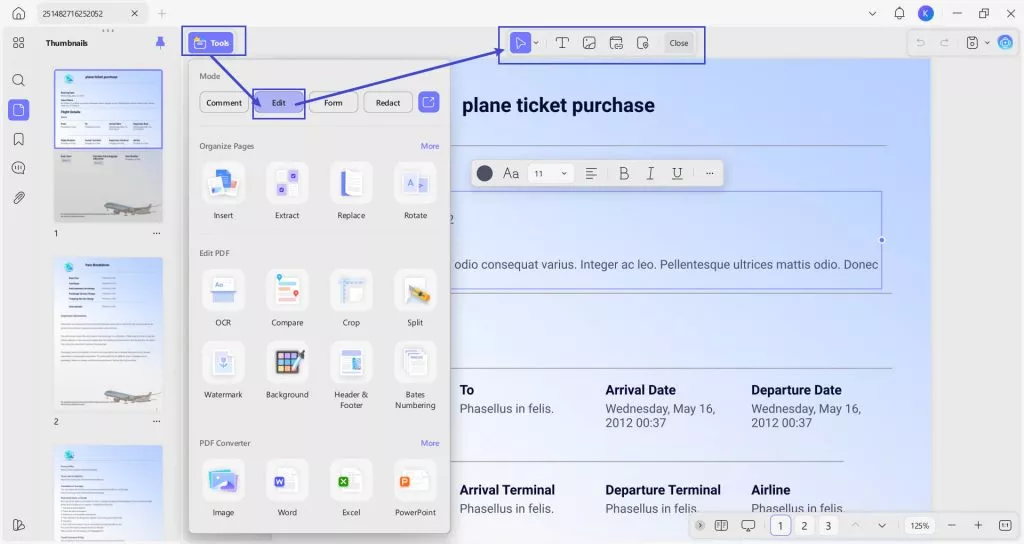This screenshot has width=1024, height=544.
Task: Switch to Comment mode
Action: coord(224,103)
